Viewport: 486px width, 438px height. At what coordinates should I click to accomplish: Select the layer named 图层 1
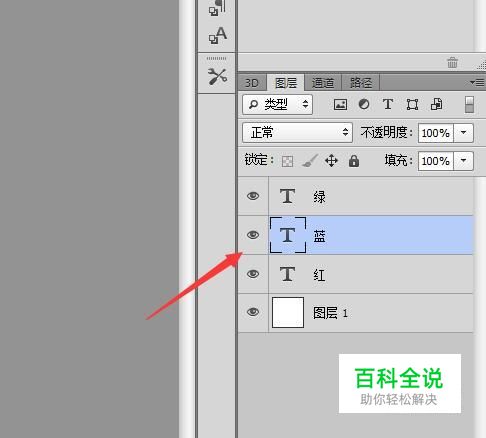coord(371,313)
